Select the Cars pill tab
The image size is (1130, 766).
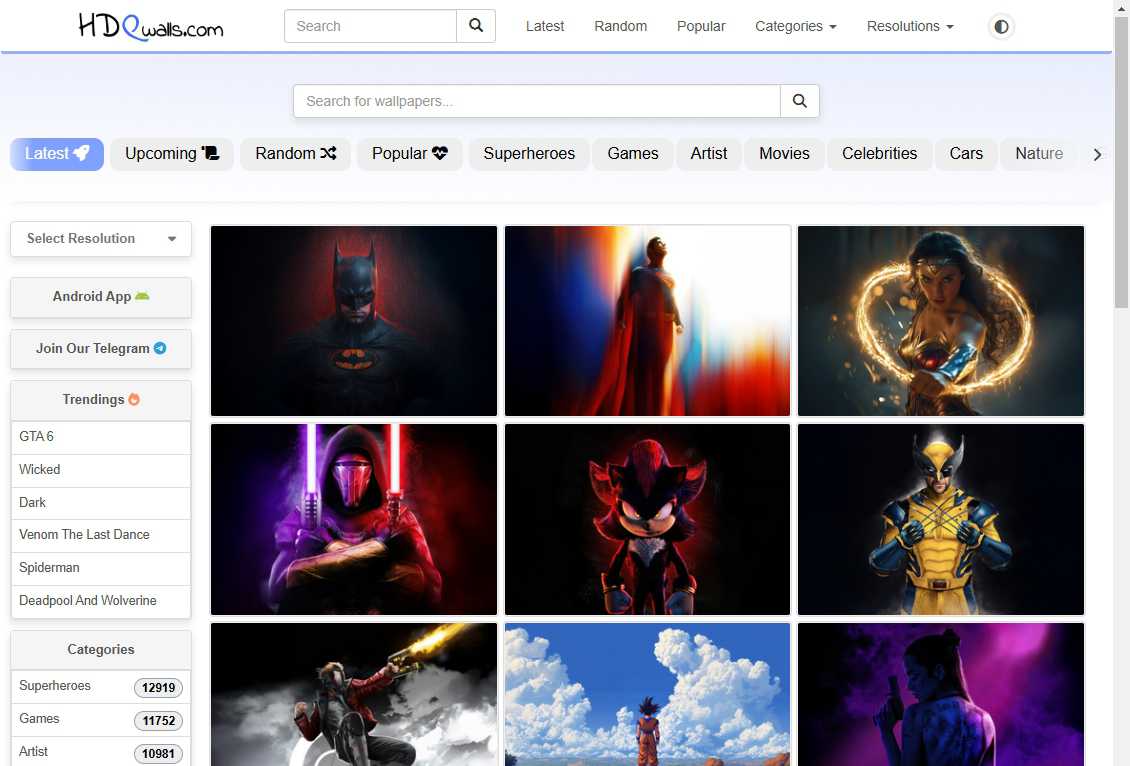(x=966, y=153)
